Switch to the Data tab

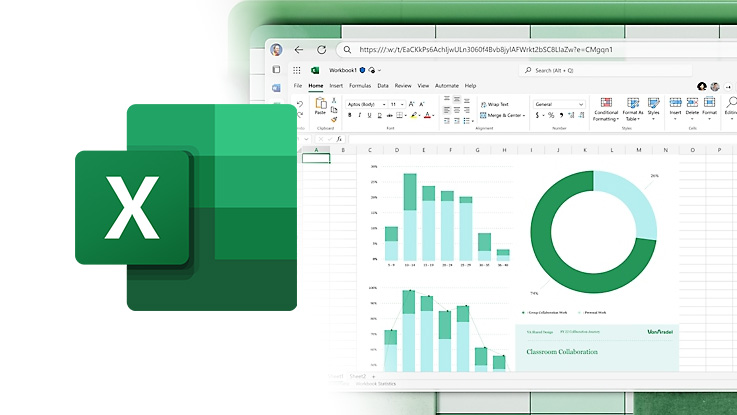383,86
